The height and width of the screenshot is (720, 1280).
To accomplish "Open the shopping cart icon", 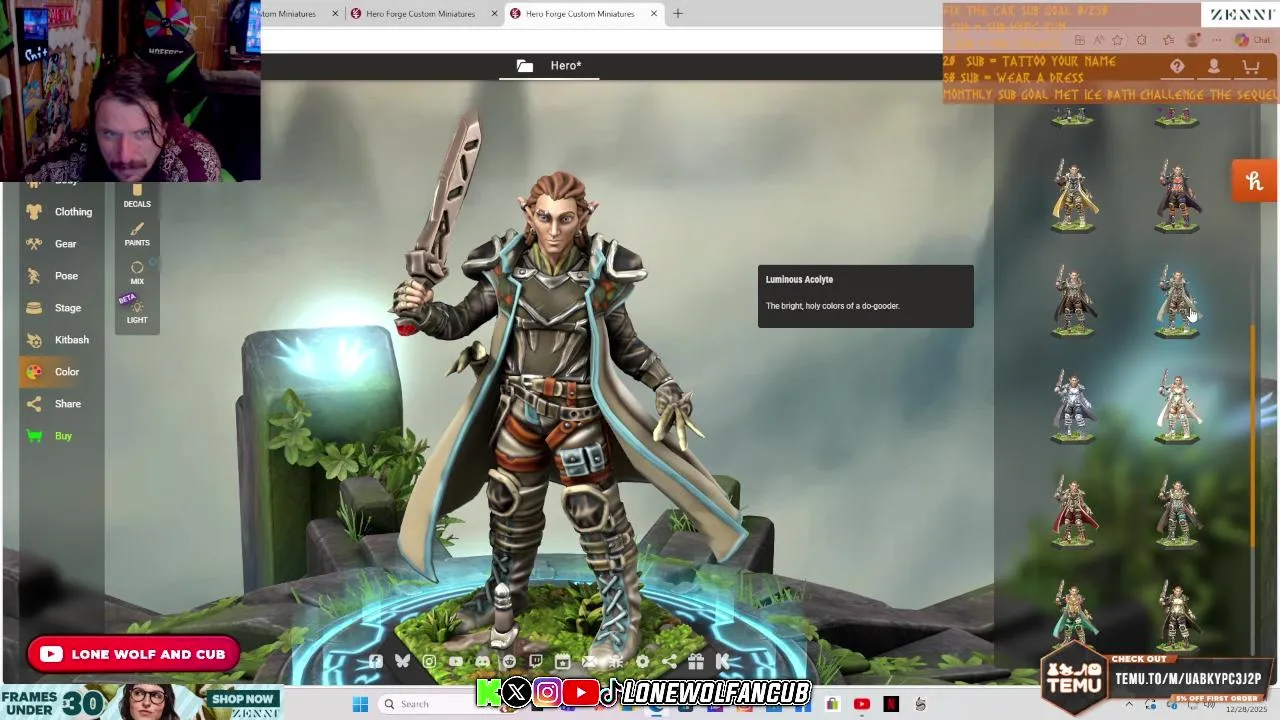I will pos(1250,66).
